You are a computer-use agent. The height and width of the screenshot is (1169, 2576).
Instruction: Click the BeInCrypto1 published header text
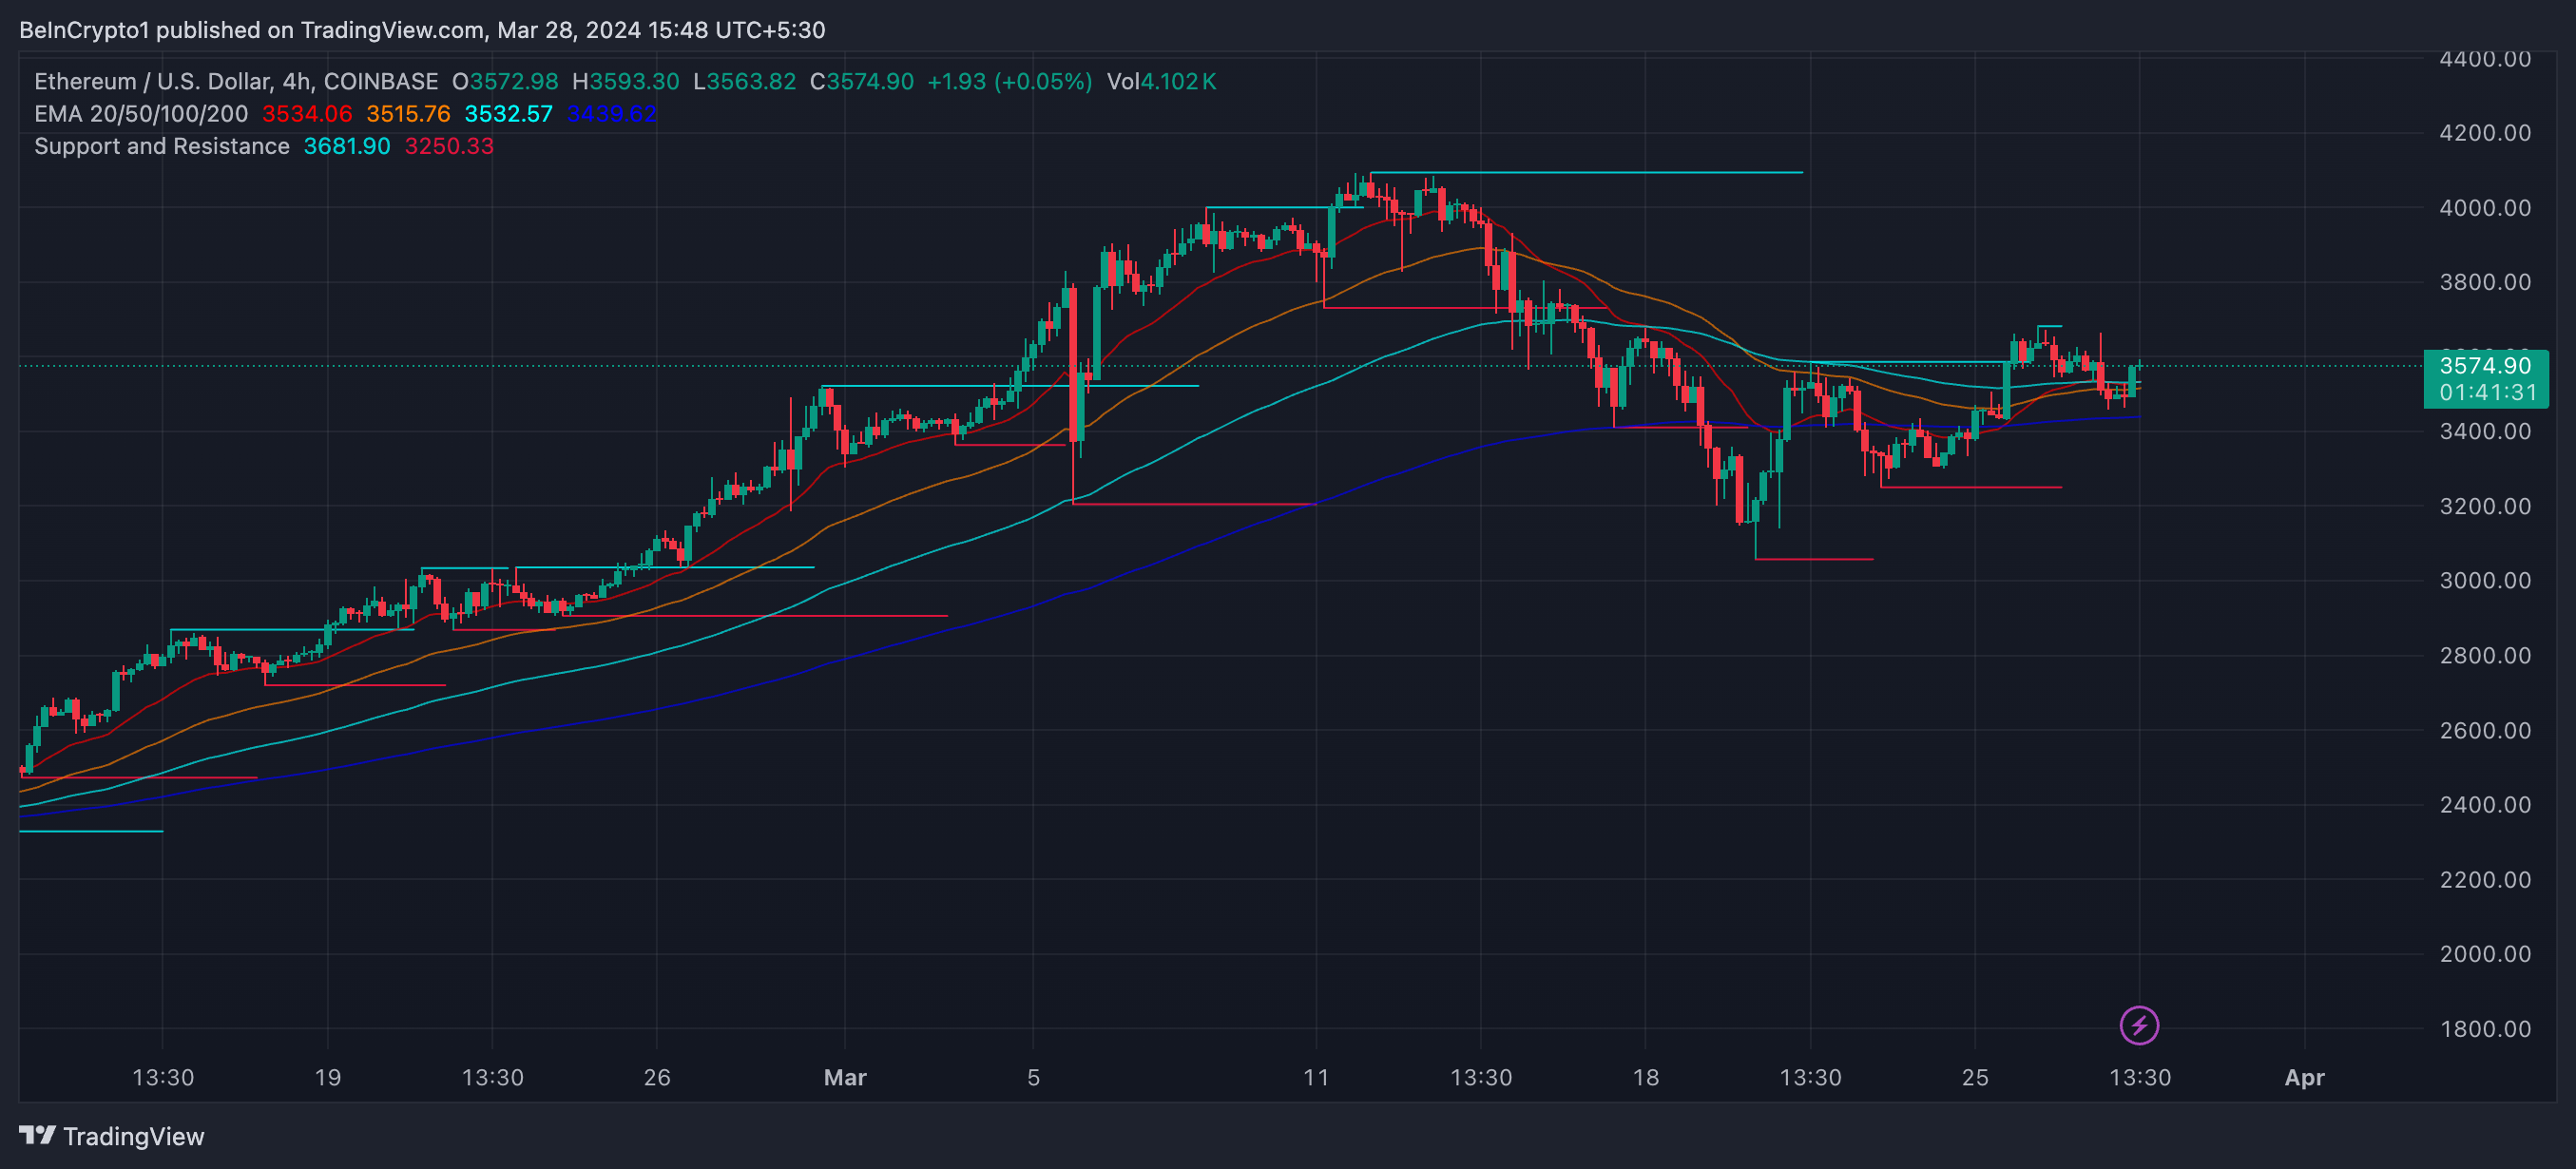tap(422, 30)
